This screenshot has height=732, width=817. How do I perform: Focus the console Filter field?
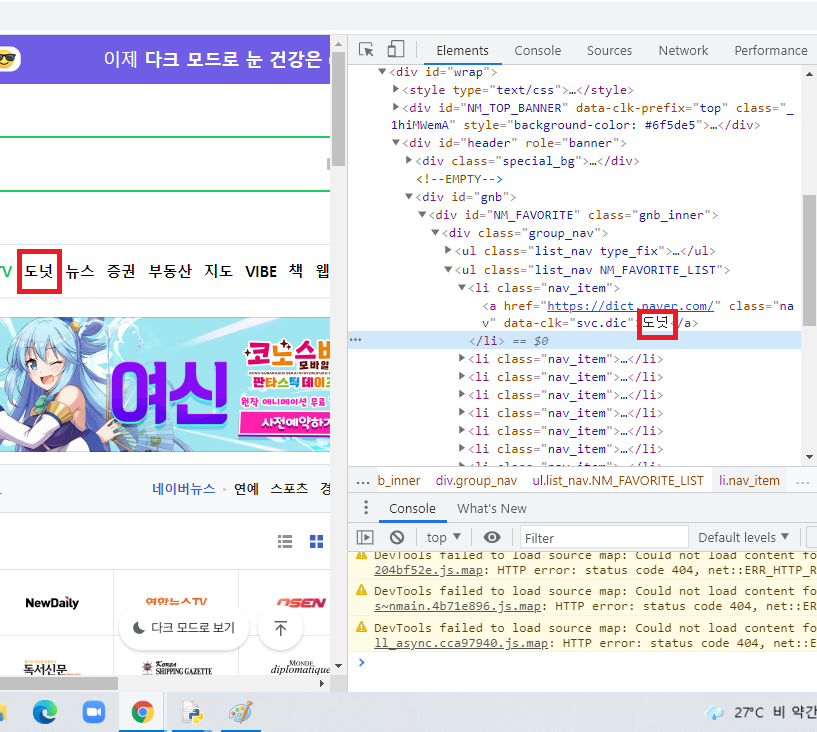tap(604, 537)
